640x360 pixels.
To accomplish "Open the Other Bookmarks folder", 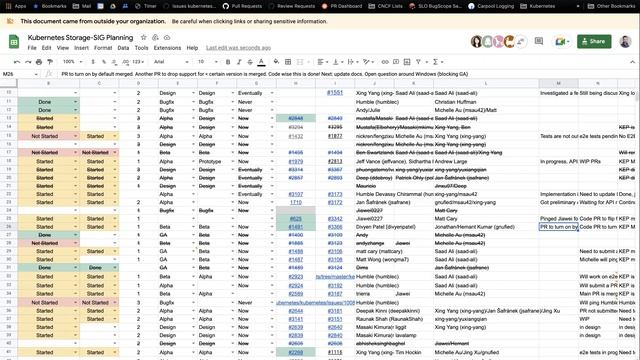I will click(x=611, y=6).
